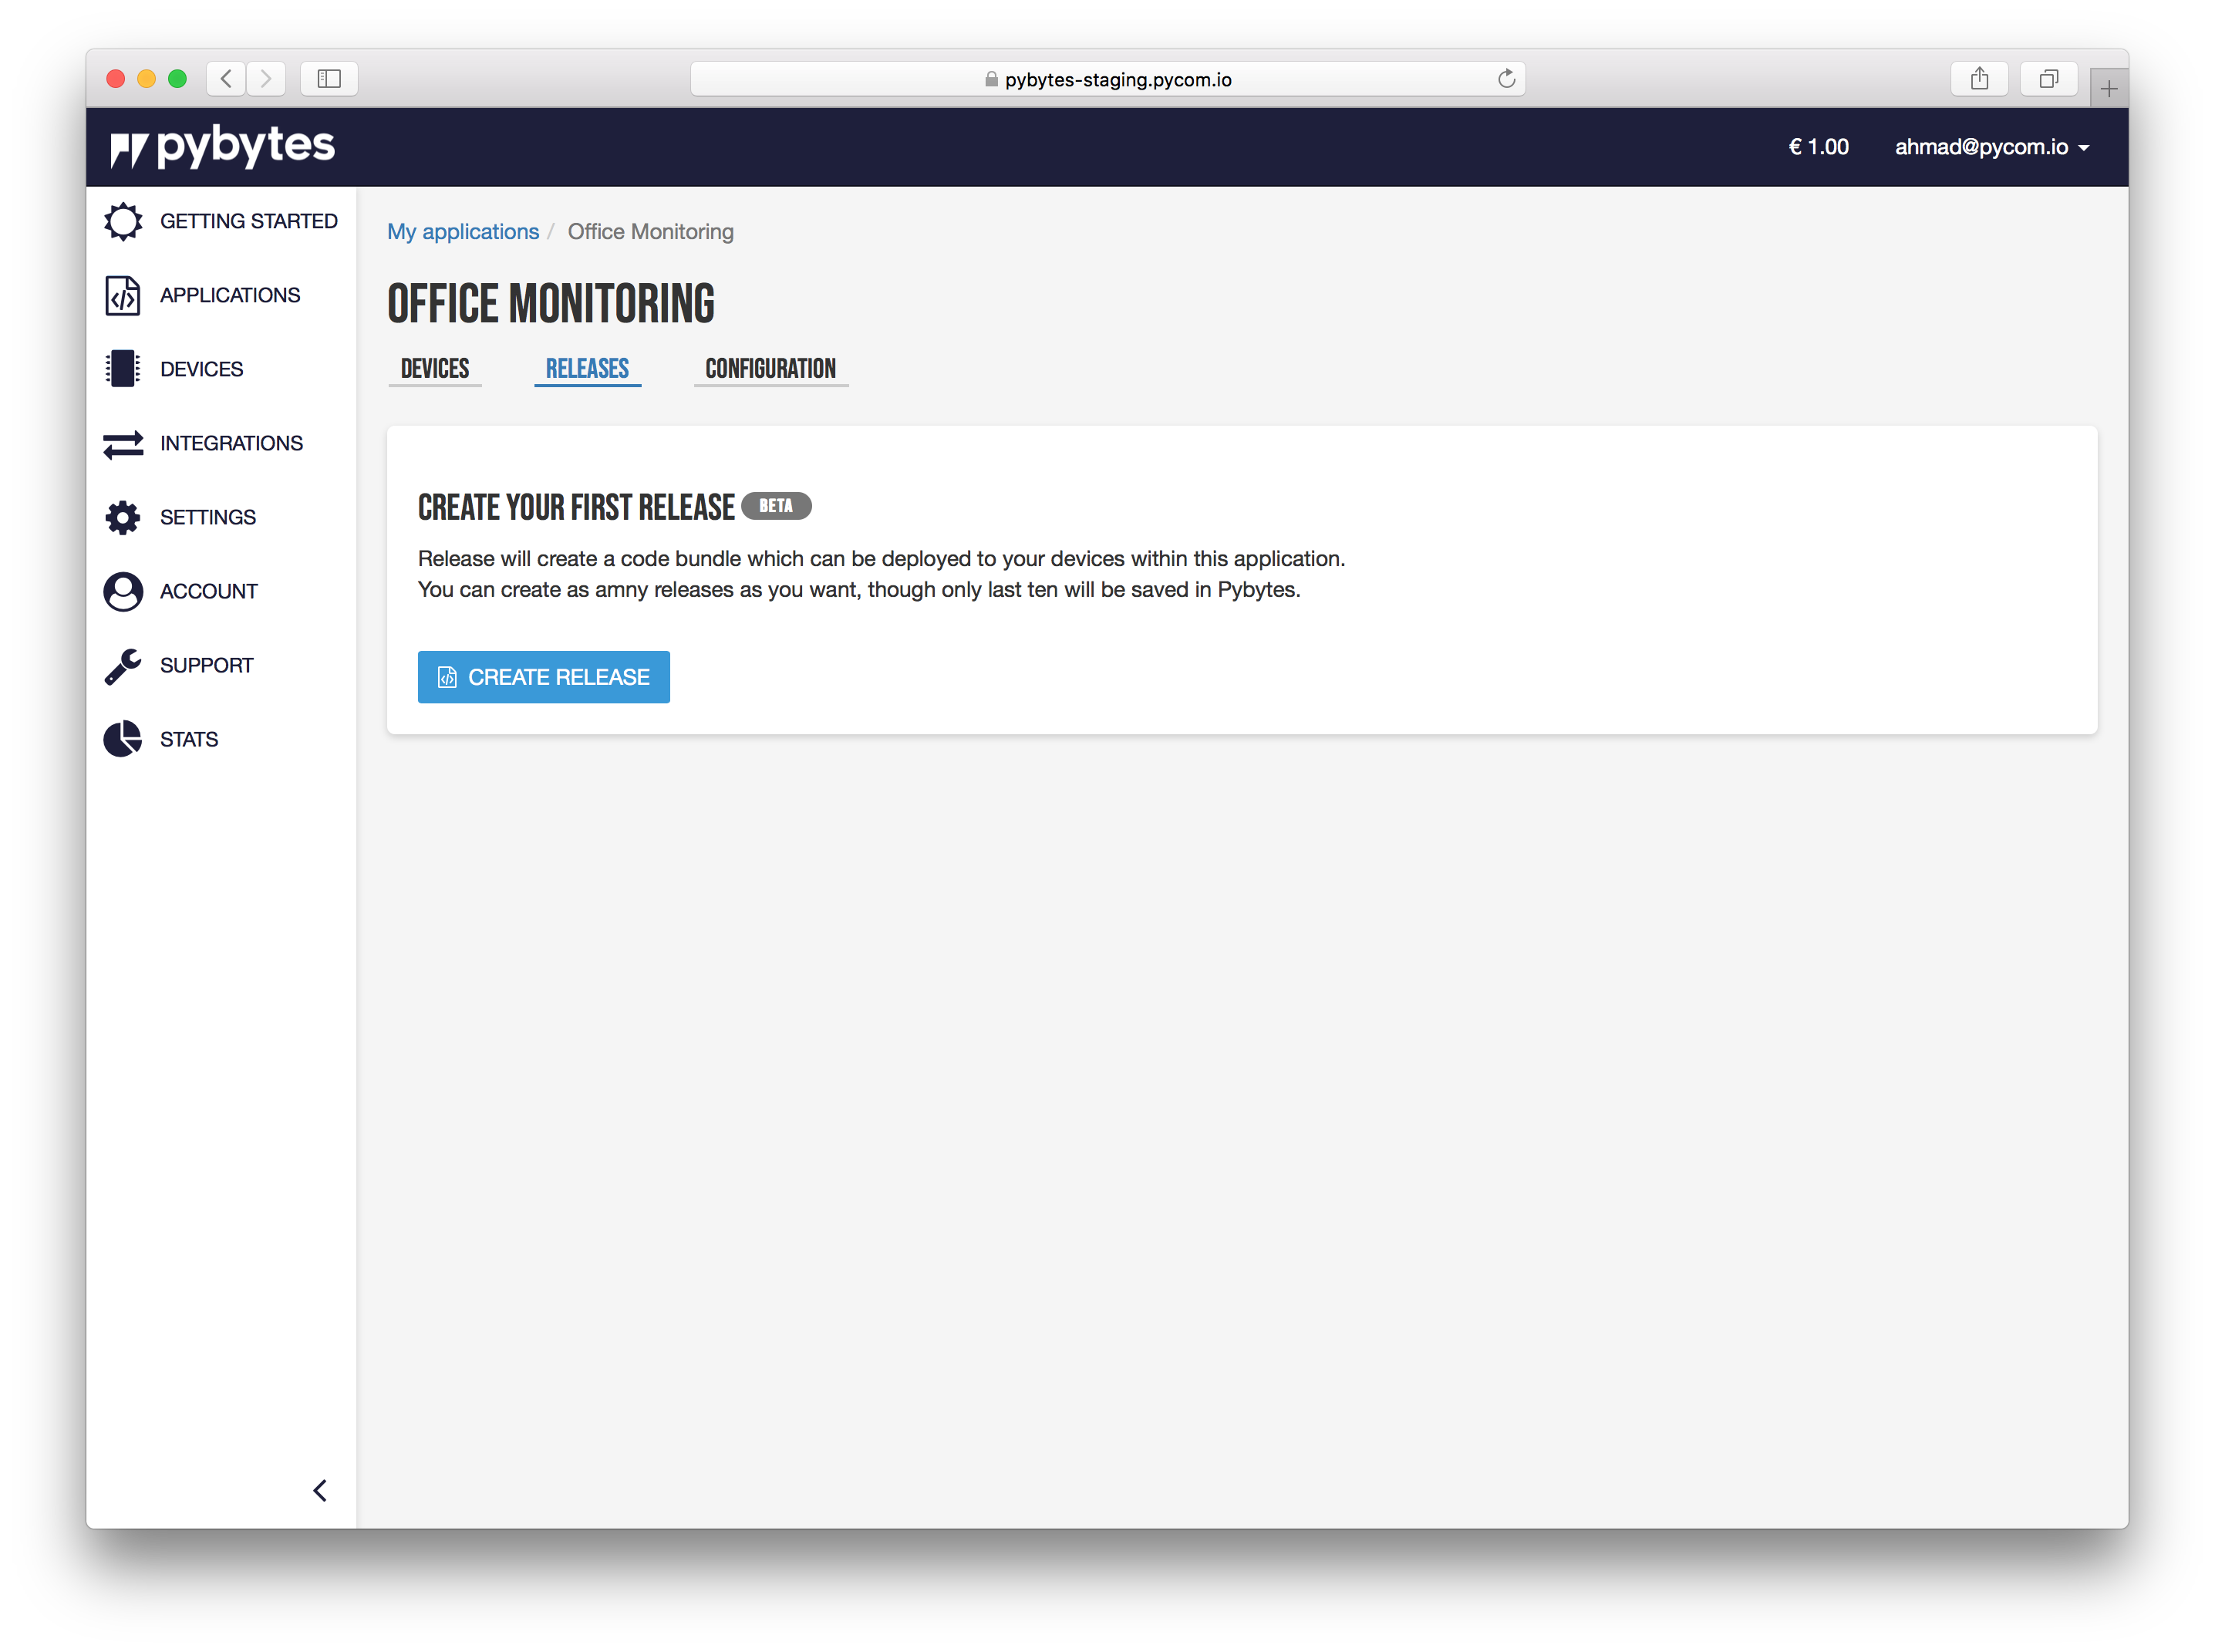The height and width of the screenshot is (1652, 2215).
Task: Open the Configuration tab
Action: click(770, 369)
